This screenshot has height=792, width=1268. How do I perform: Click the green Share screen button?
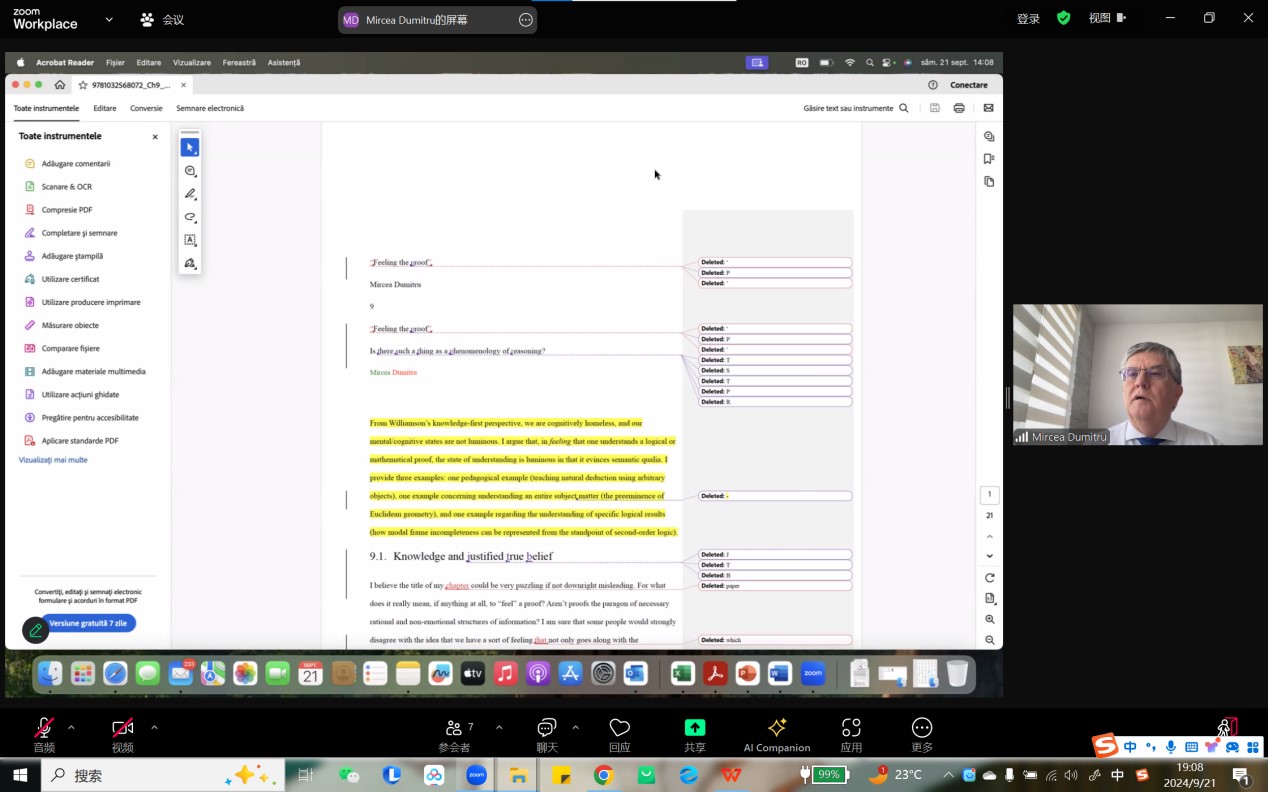(x=694, y=733)
